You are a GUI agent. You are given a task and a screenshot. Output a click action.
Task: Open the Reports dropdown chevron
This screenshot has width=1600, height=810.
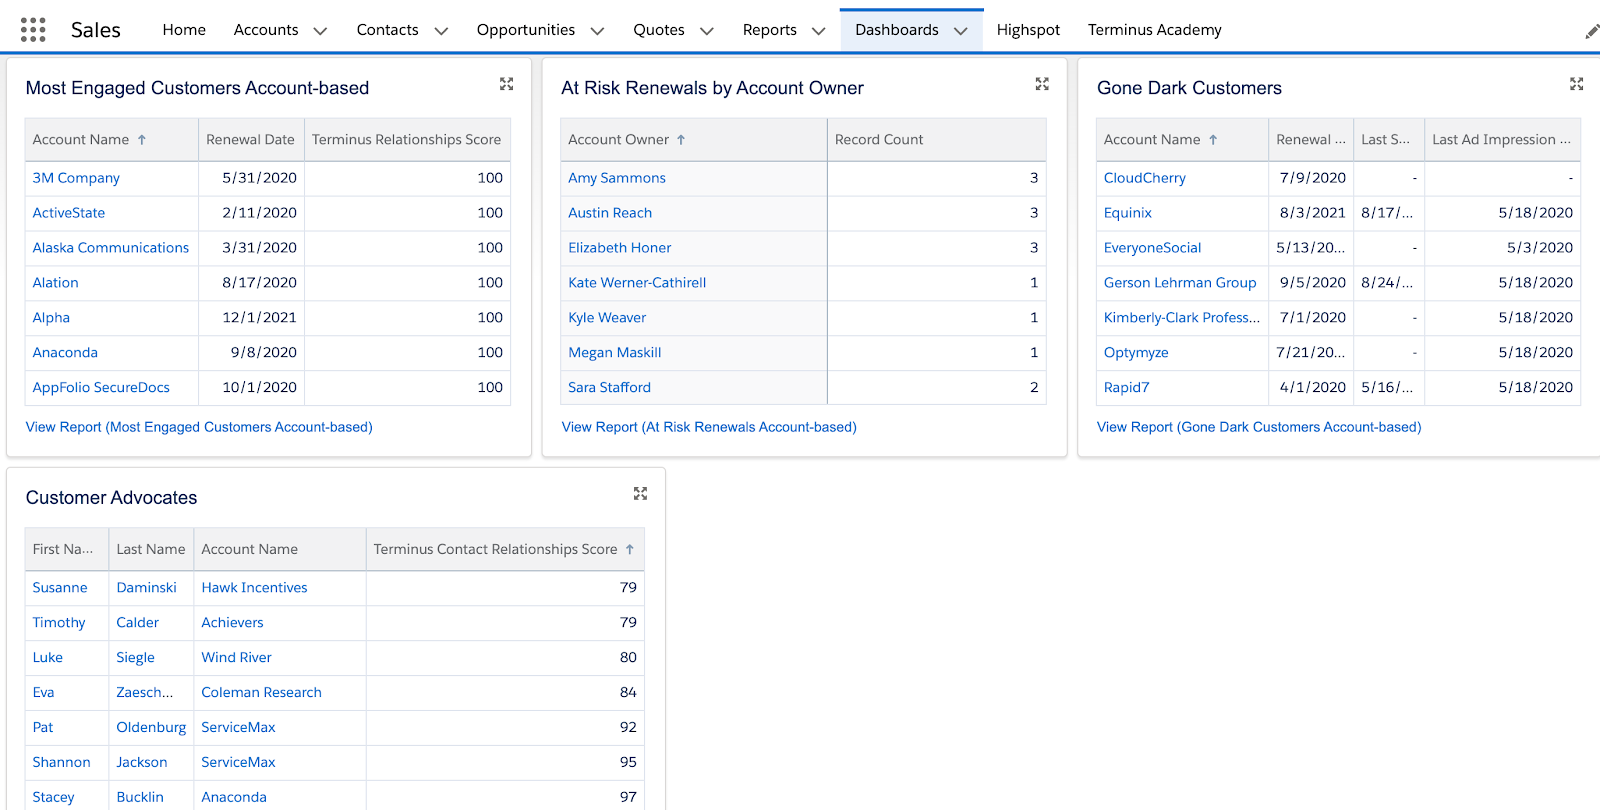pyautogui.click(x=818, y=31)
